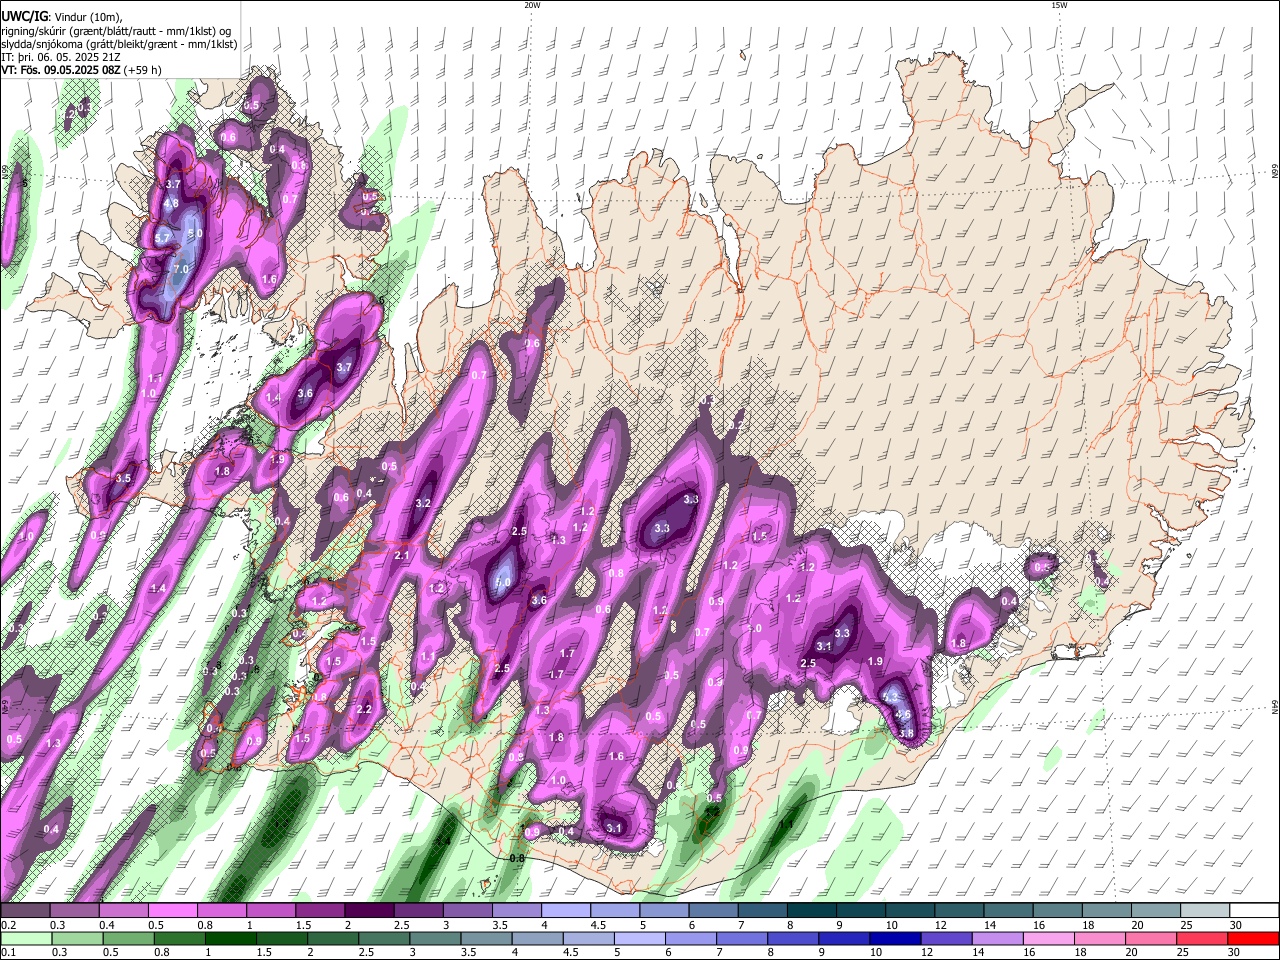Select the dark navy blue swatch in lower legend

coord(893,938)
